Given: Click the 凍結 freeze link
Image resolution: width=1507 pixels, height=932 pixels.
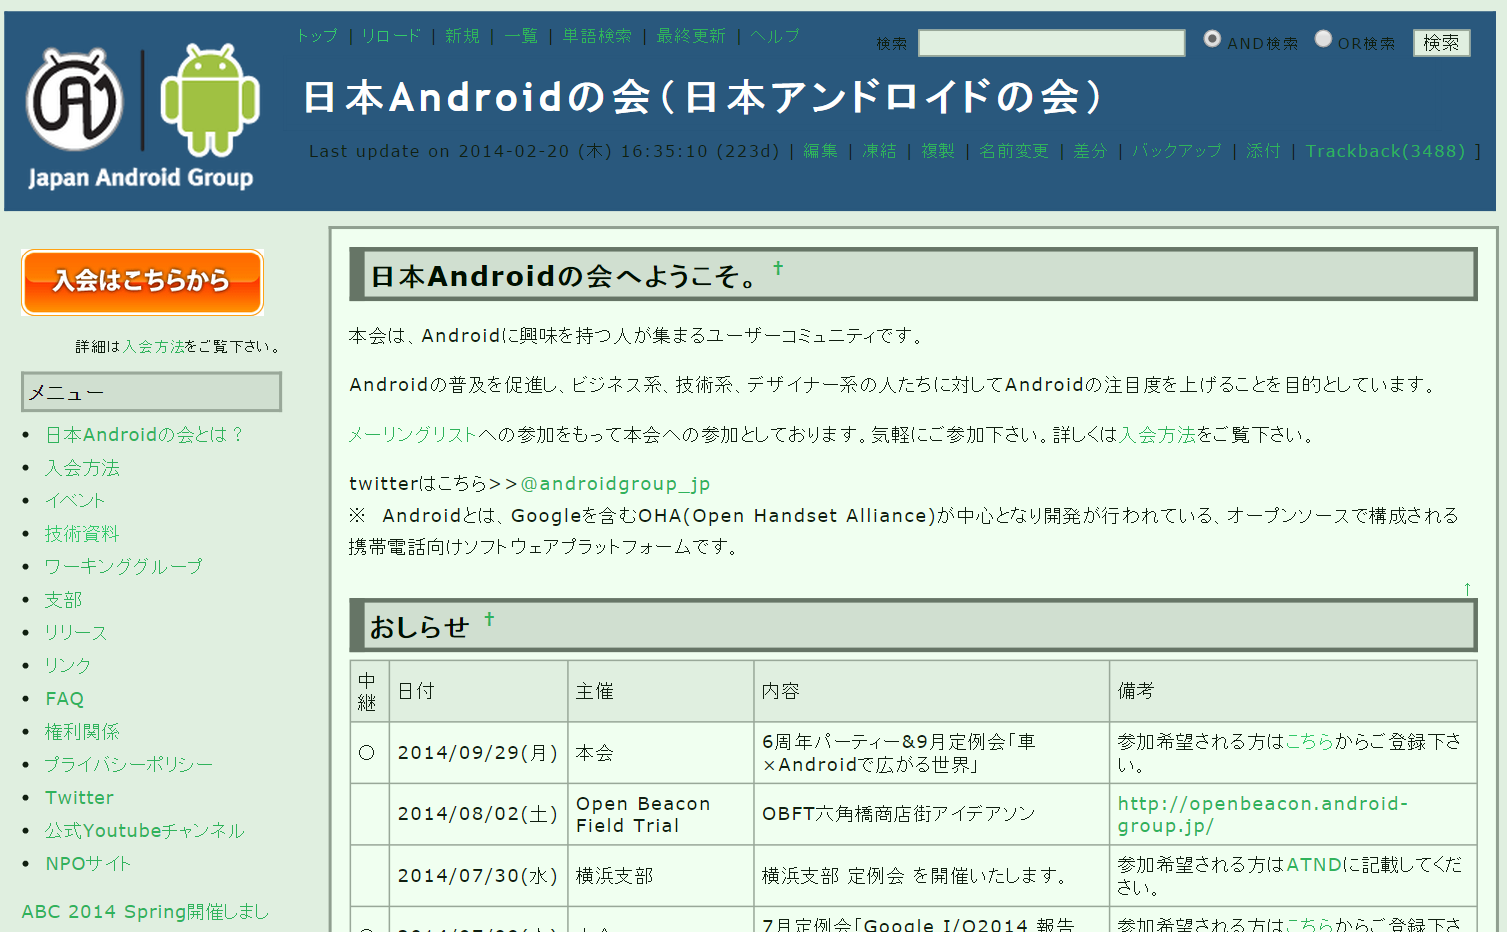Looking at the screenshot, I should [x=879, y=151].
